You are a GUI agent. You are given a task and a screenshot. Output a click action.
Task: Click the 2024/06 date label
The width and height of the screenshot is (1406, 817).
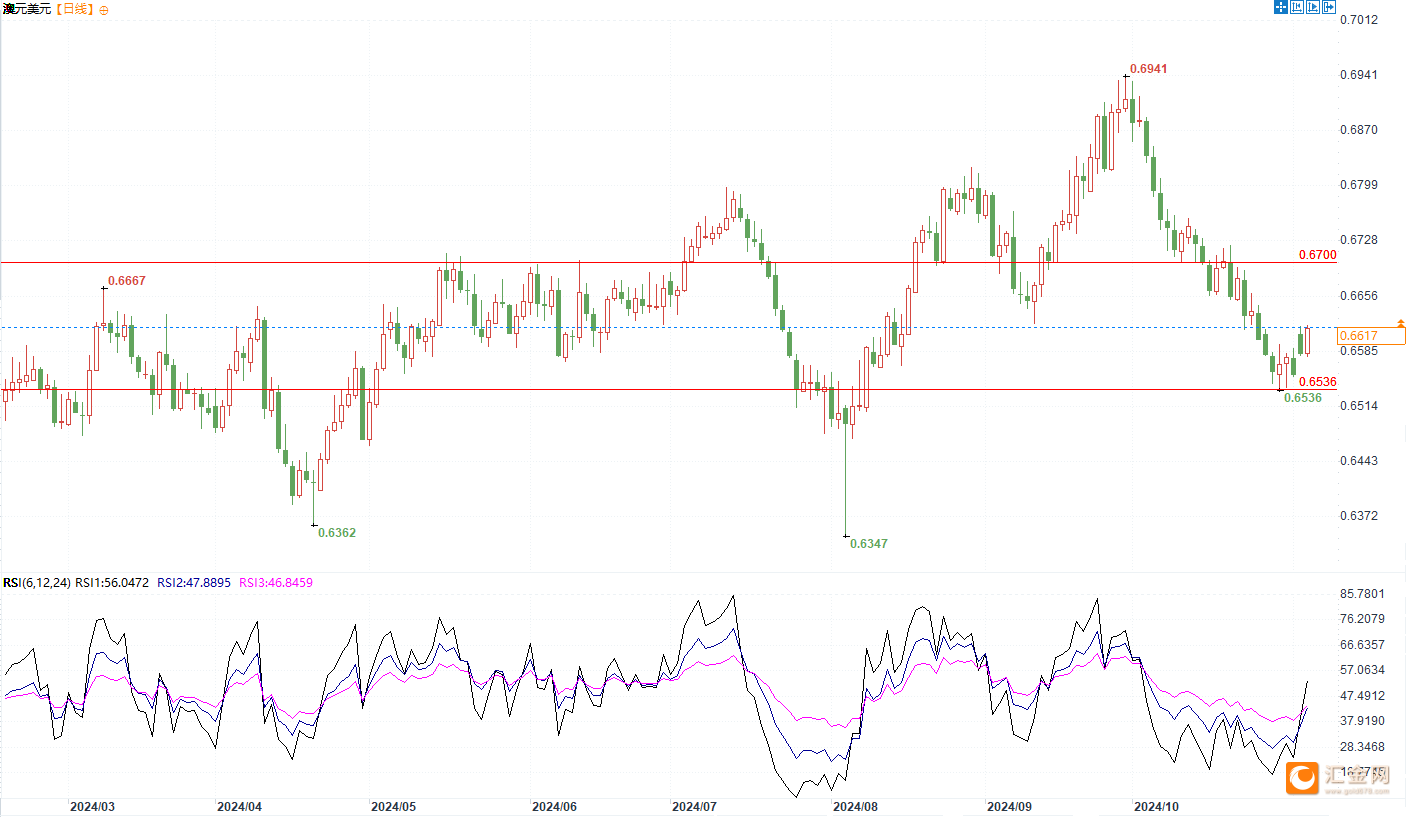pos(554,806)
